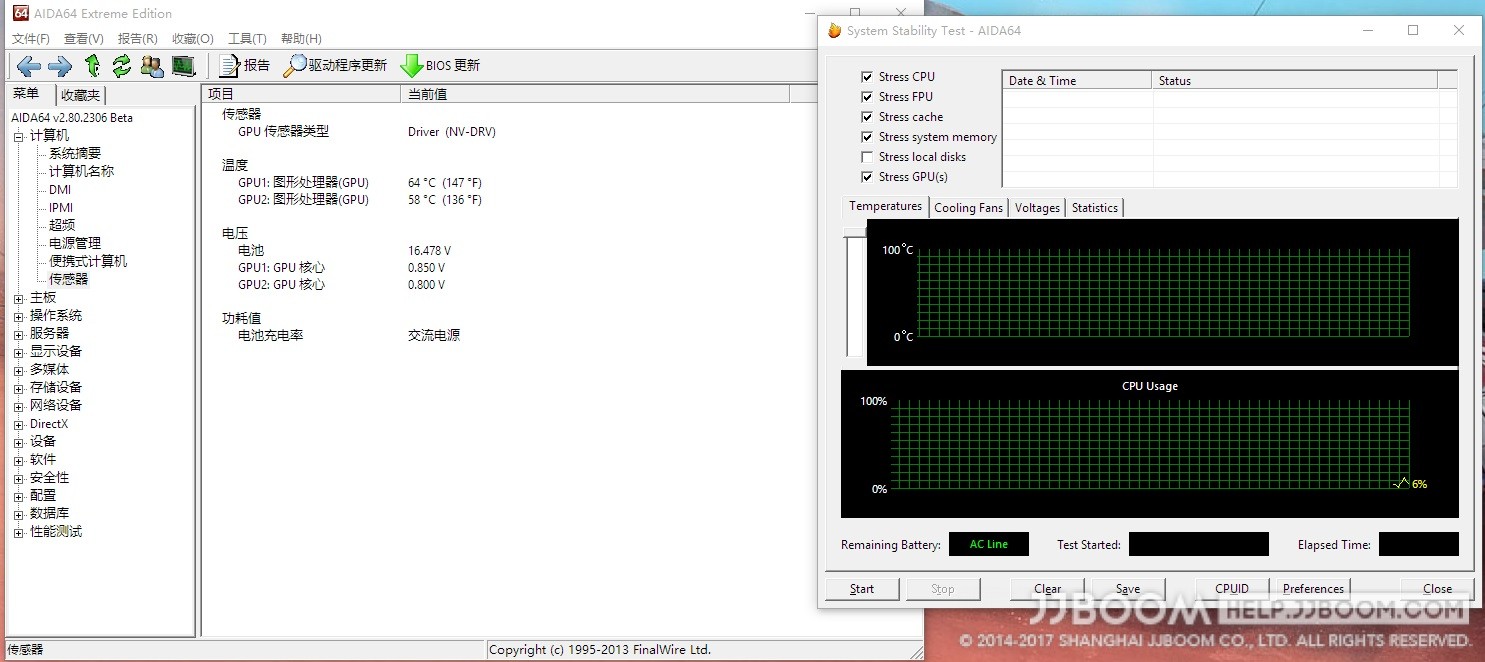This screenshot has width=1485, height=662.
Task: Enable the Stress local disks checkbox
Action: click(867, 157)
